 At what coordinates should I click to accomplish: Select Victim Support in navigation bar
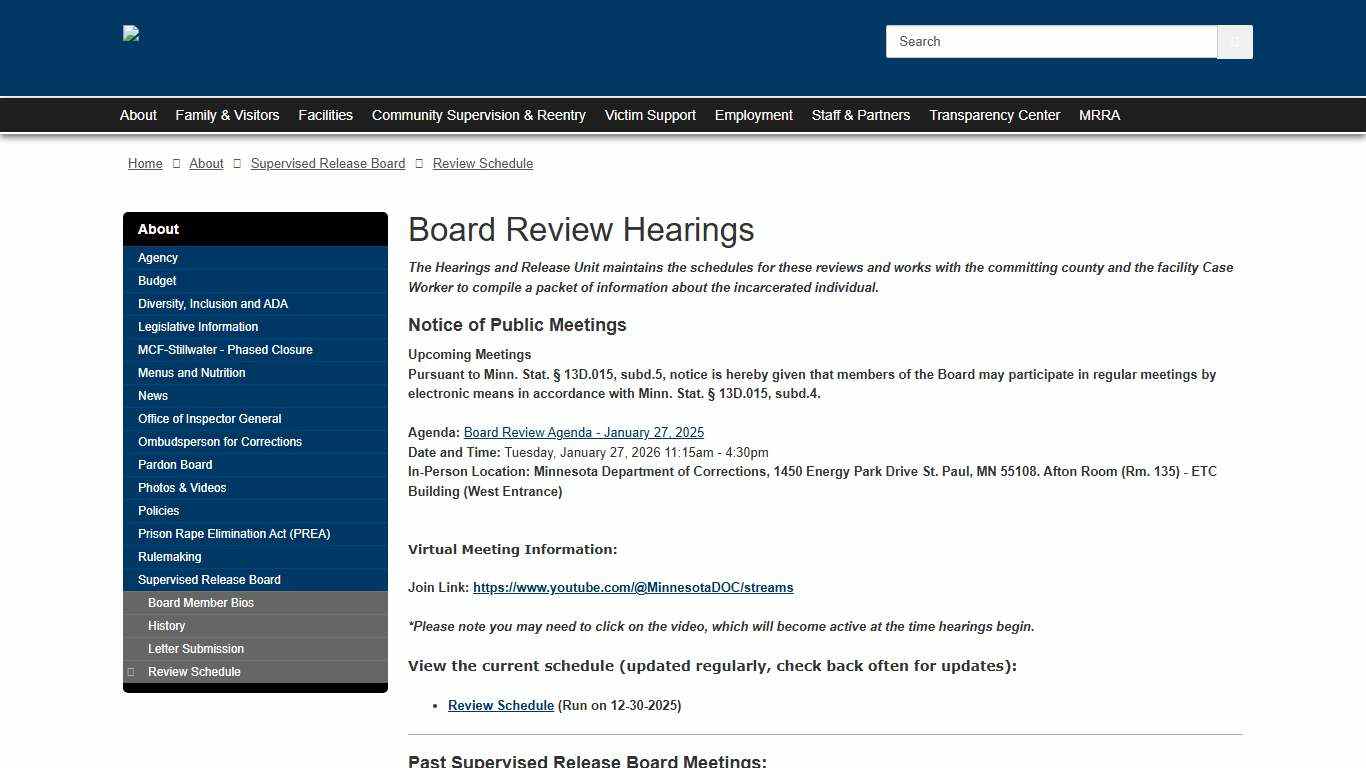(650, 115)
